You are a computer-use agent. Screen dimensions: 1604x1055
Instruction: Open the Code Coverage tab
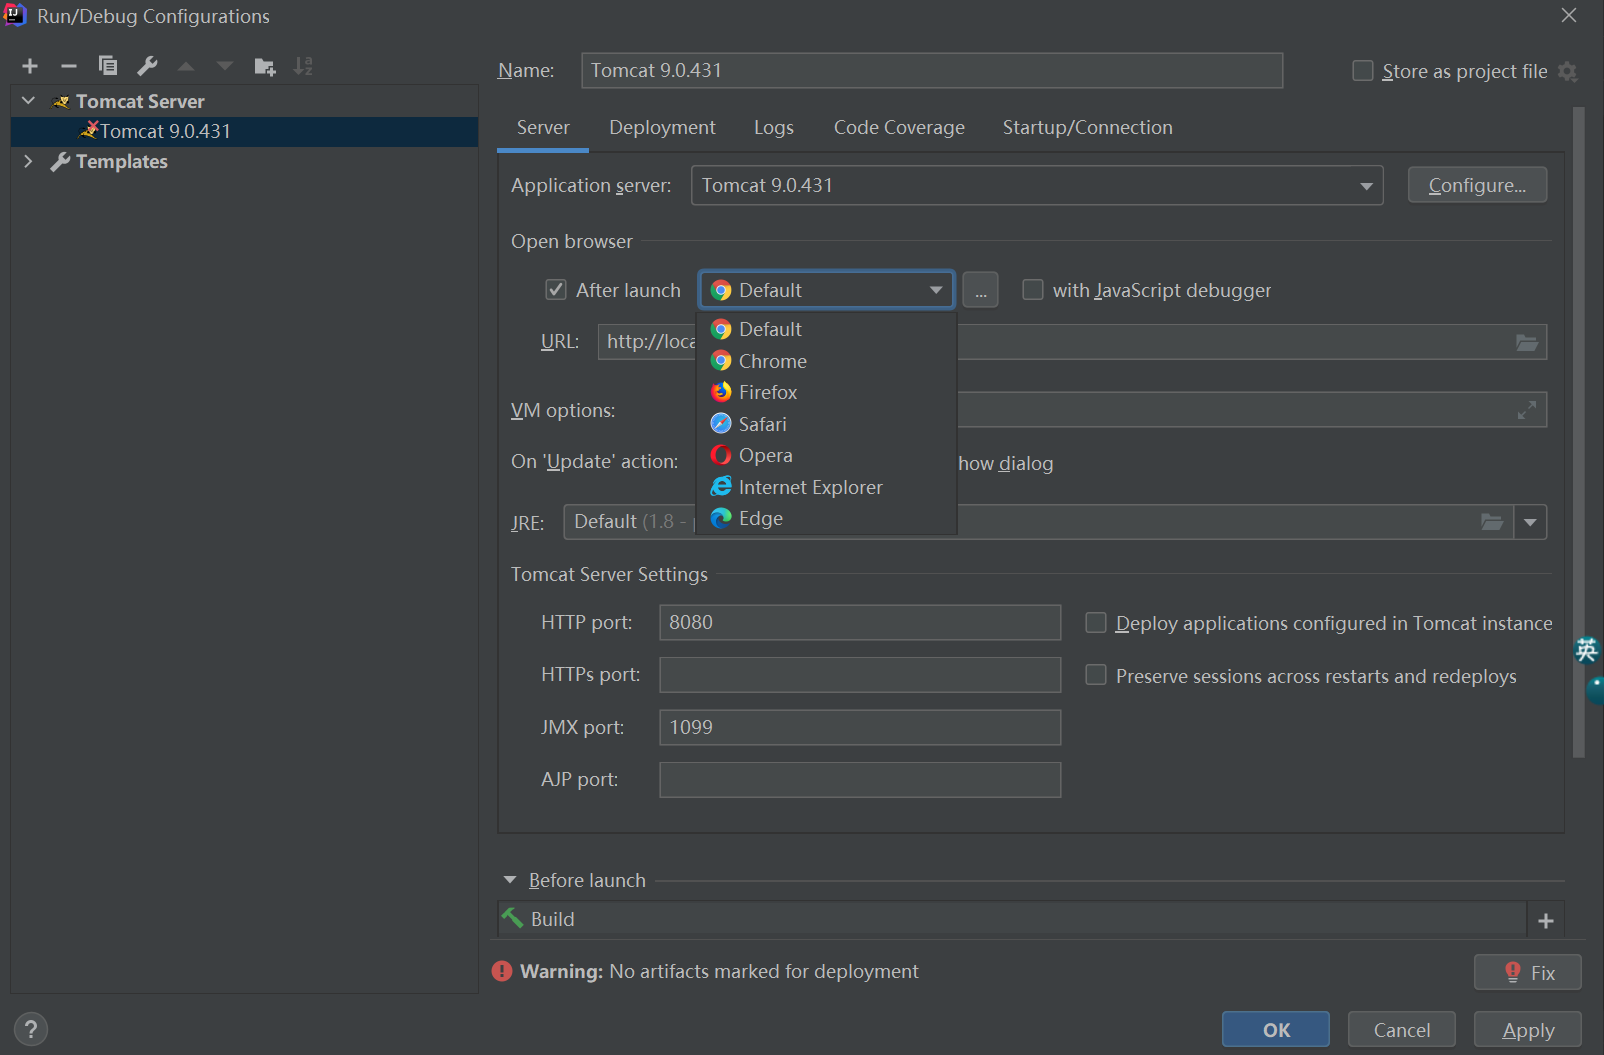pos(899,128)
